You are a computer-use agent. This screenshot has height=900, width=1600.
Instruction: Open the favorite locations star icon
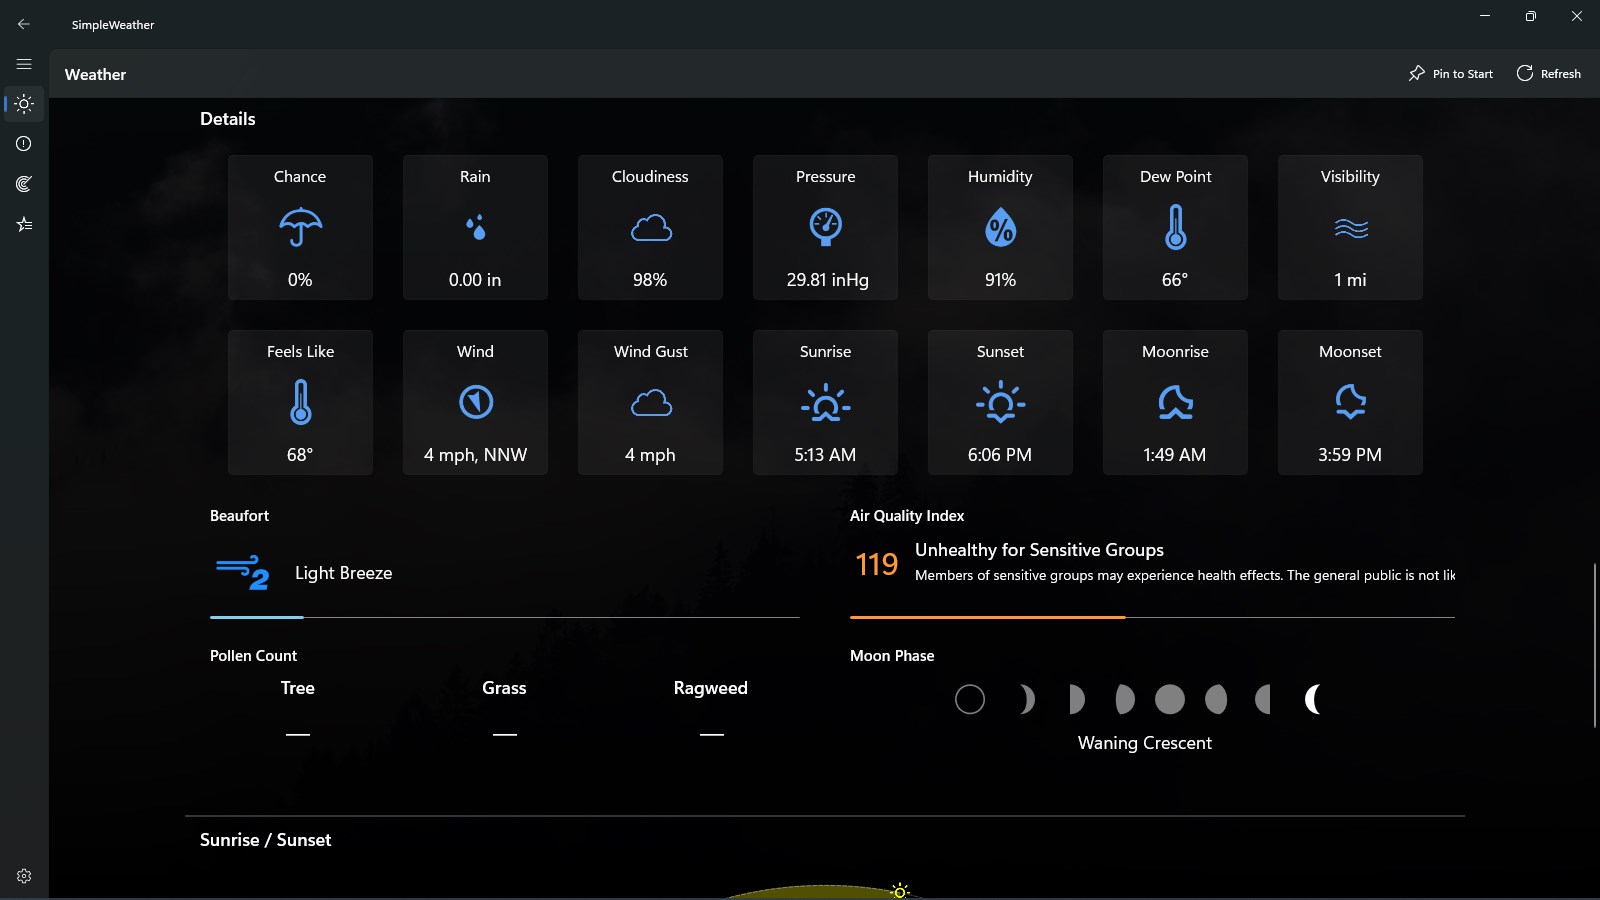click(24, 223)
